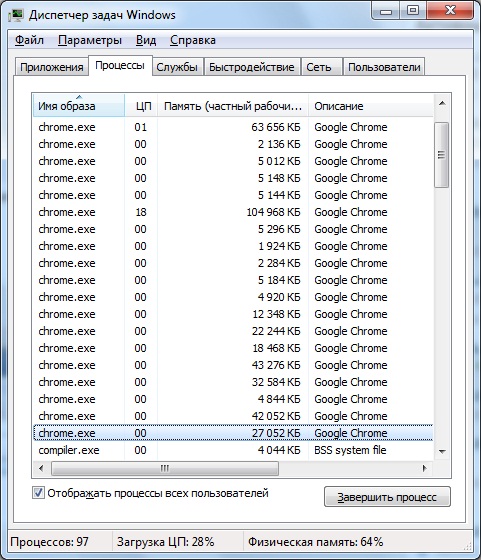The image size is (481, 560).
Task: Select chrome.exe process using 5 296 КБ
Action: click(x=233, y=229)
